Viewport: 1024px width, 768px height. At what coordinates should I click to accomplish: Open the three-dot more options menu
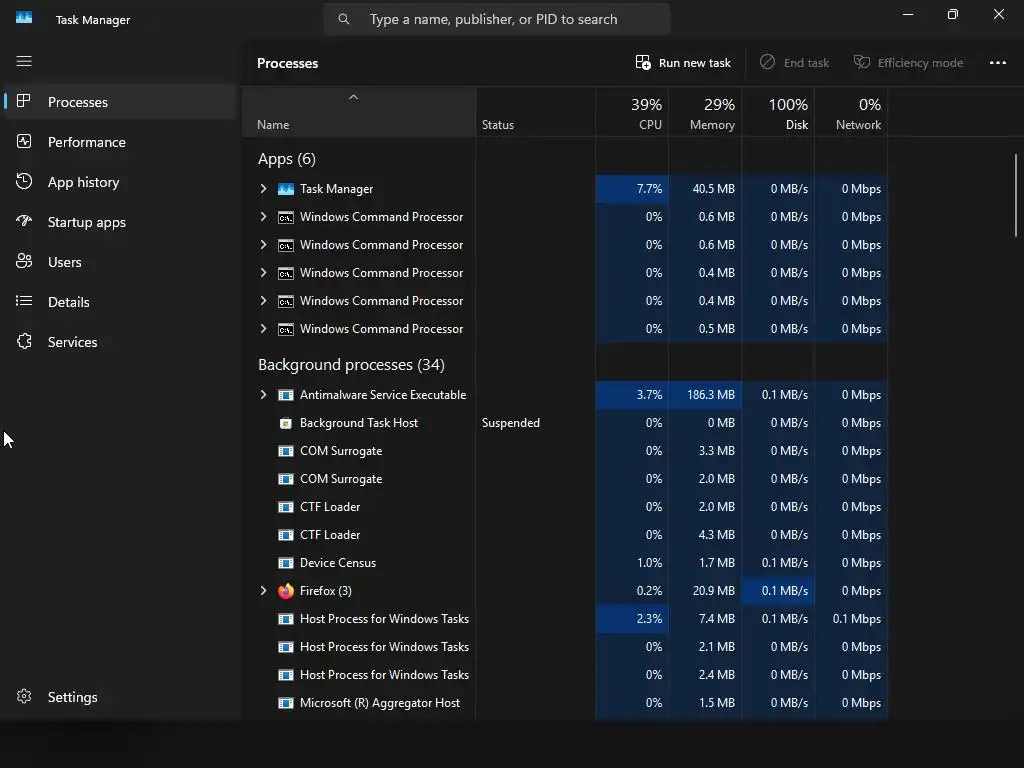point(997,63)
